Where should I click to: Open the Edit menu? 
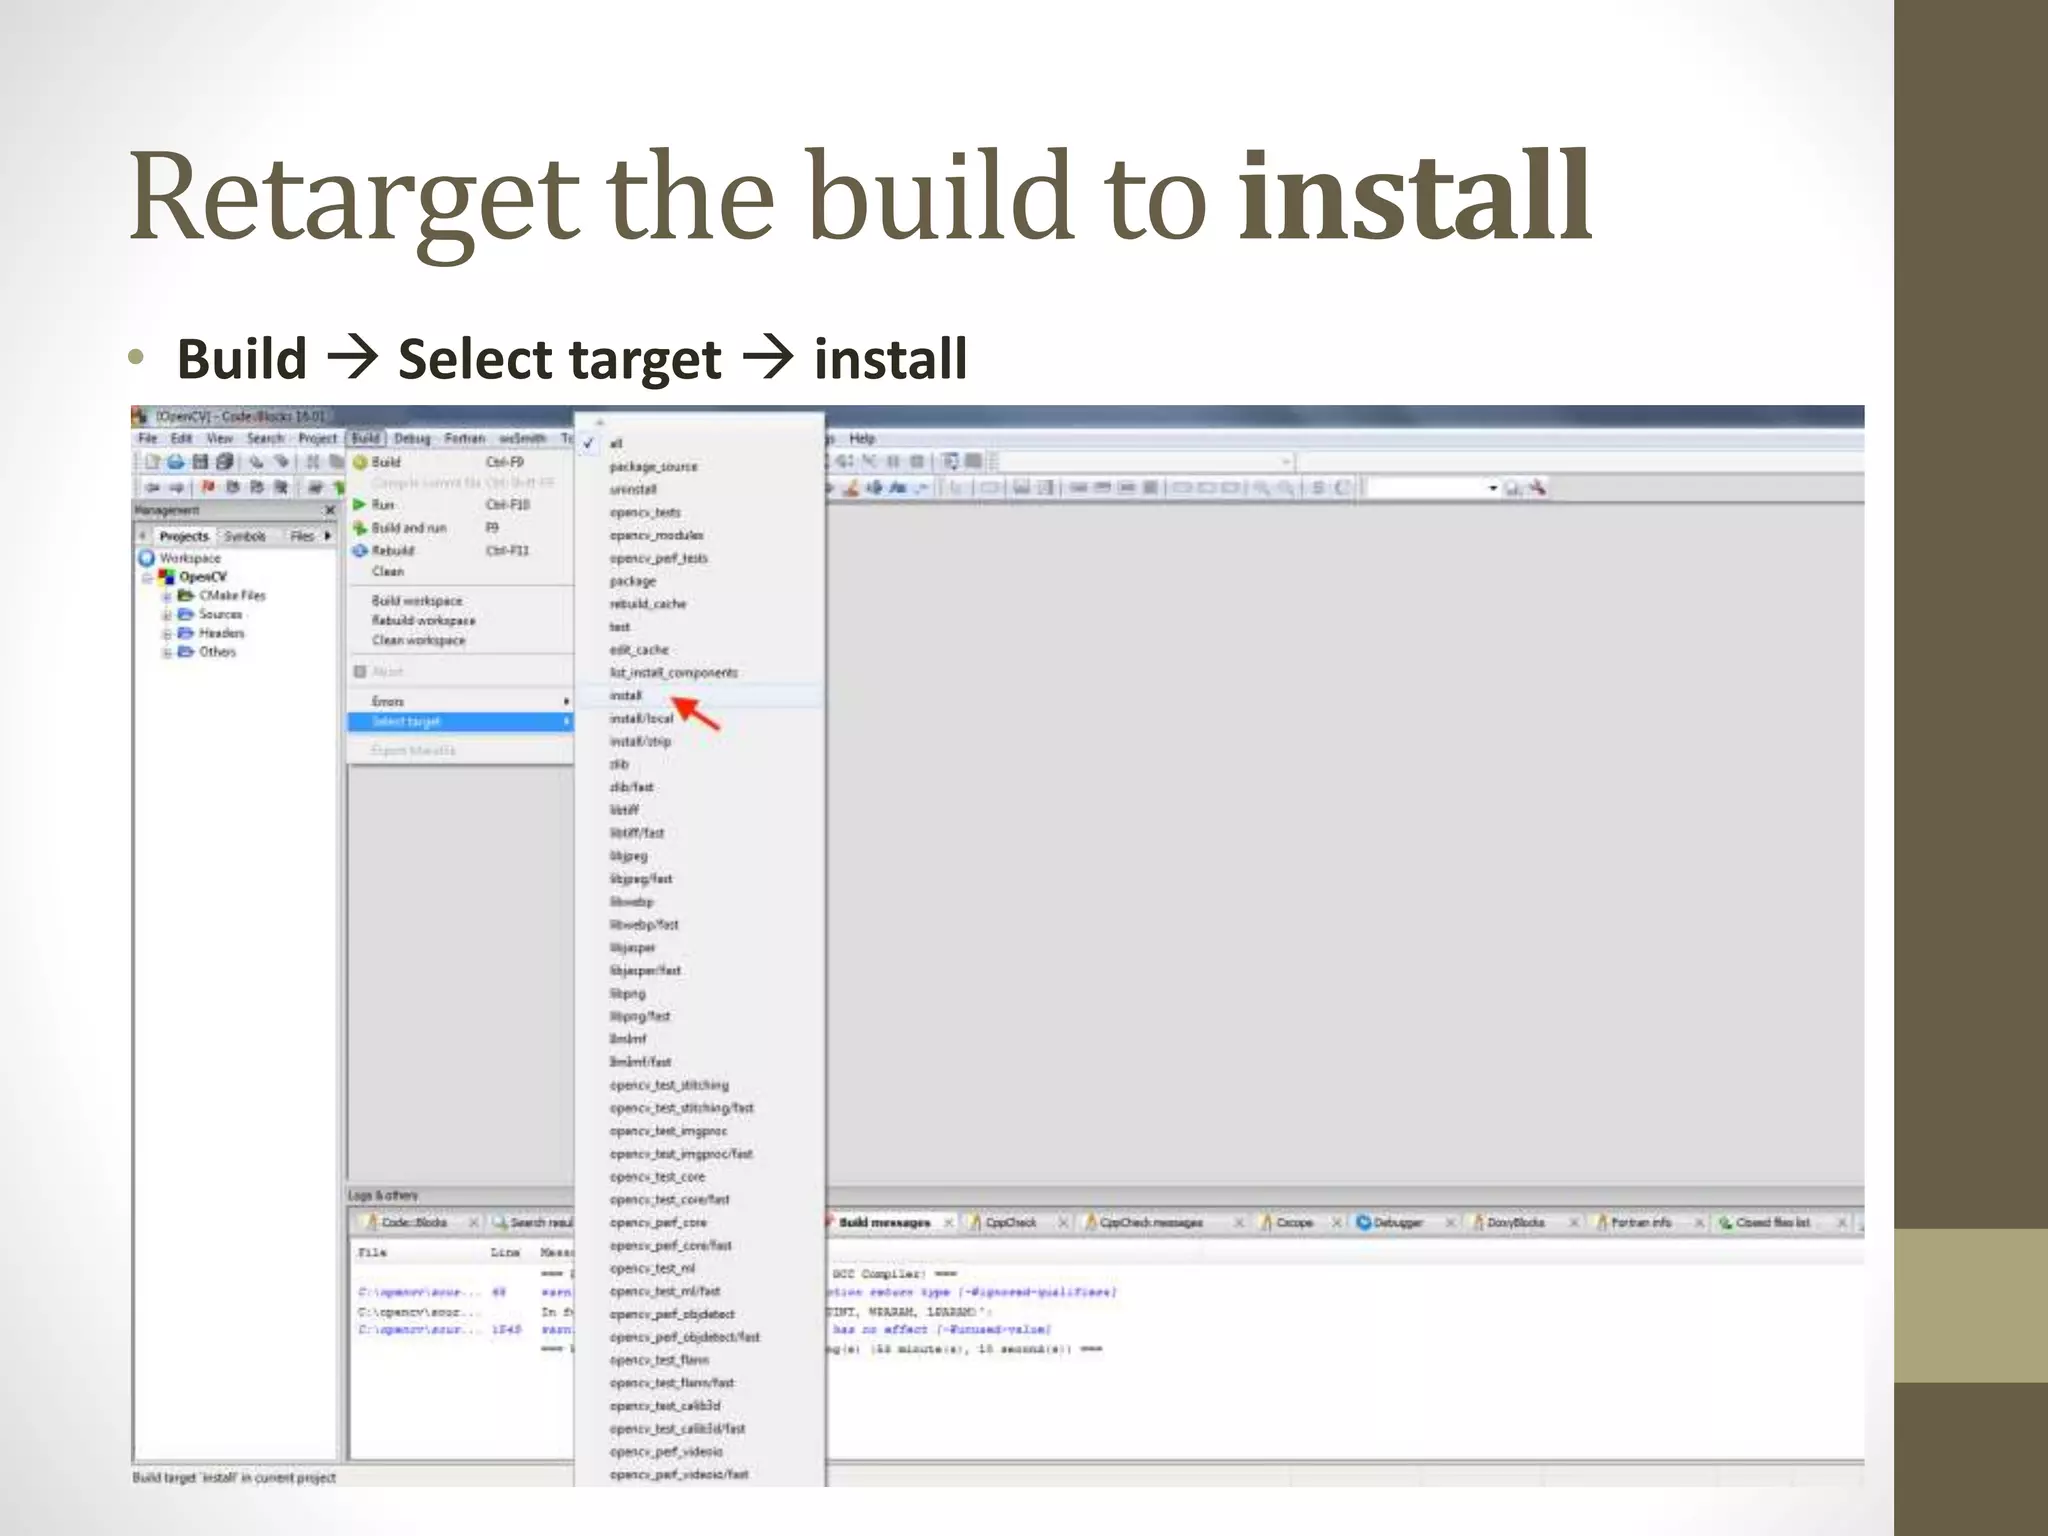click(181, 438)
